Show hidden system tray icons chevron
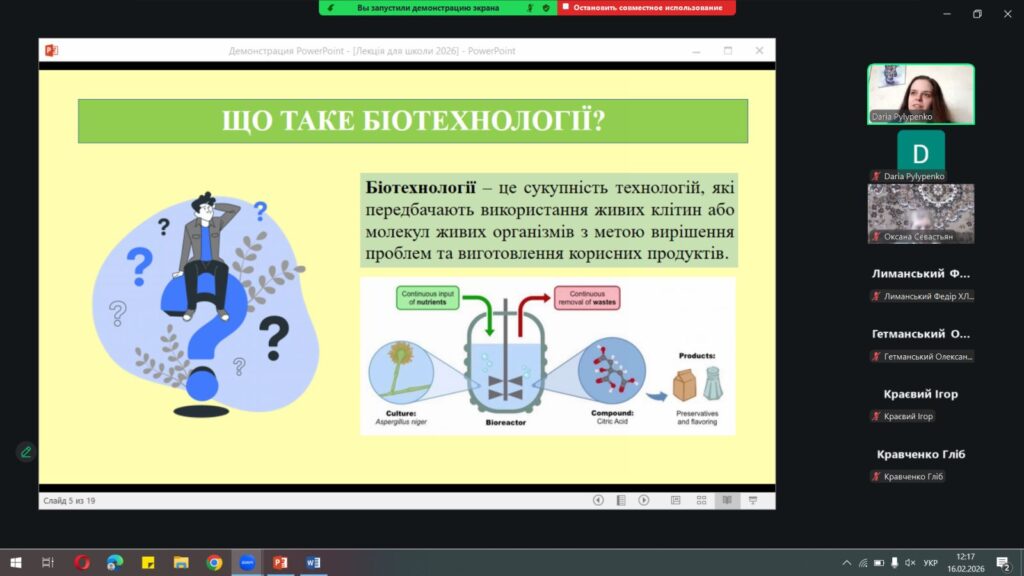The width and height of the screenshot is (1024, 576). (847, 562)
